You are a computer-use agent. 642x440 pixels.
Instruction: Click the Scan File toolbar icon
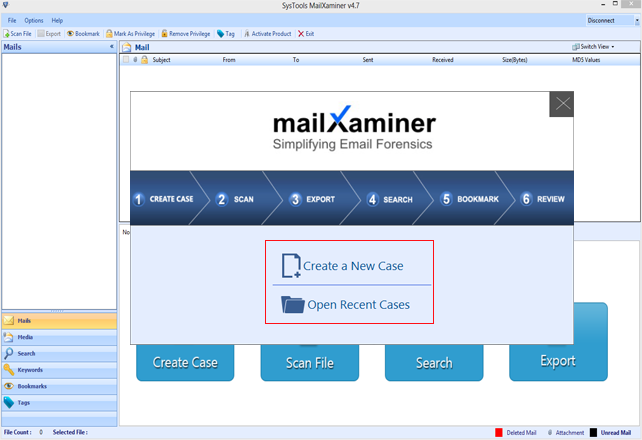(x=7, y=34)
